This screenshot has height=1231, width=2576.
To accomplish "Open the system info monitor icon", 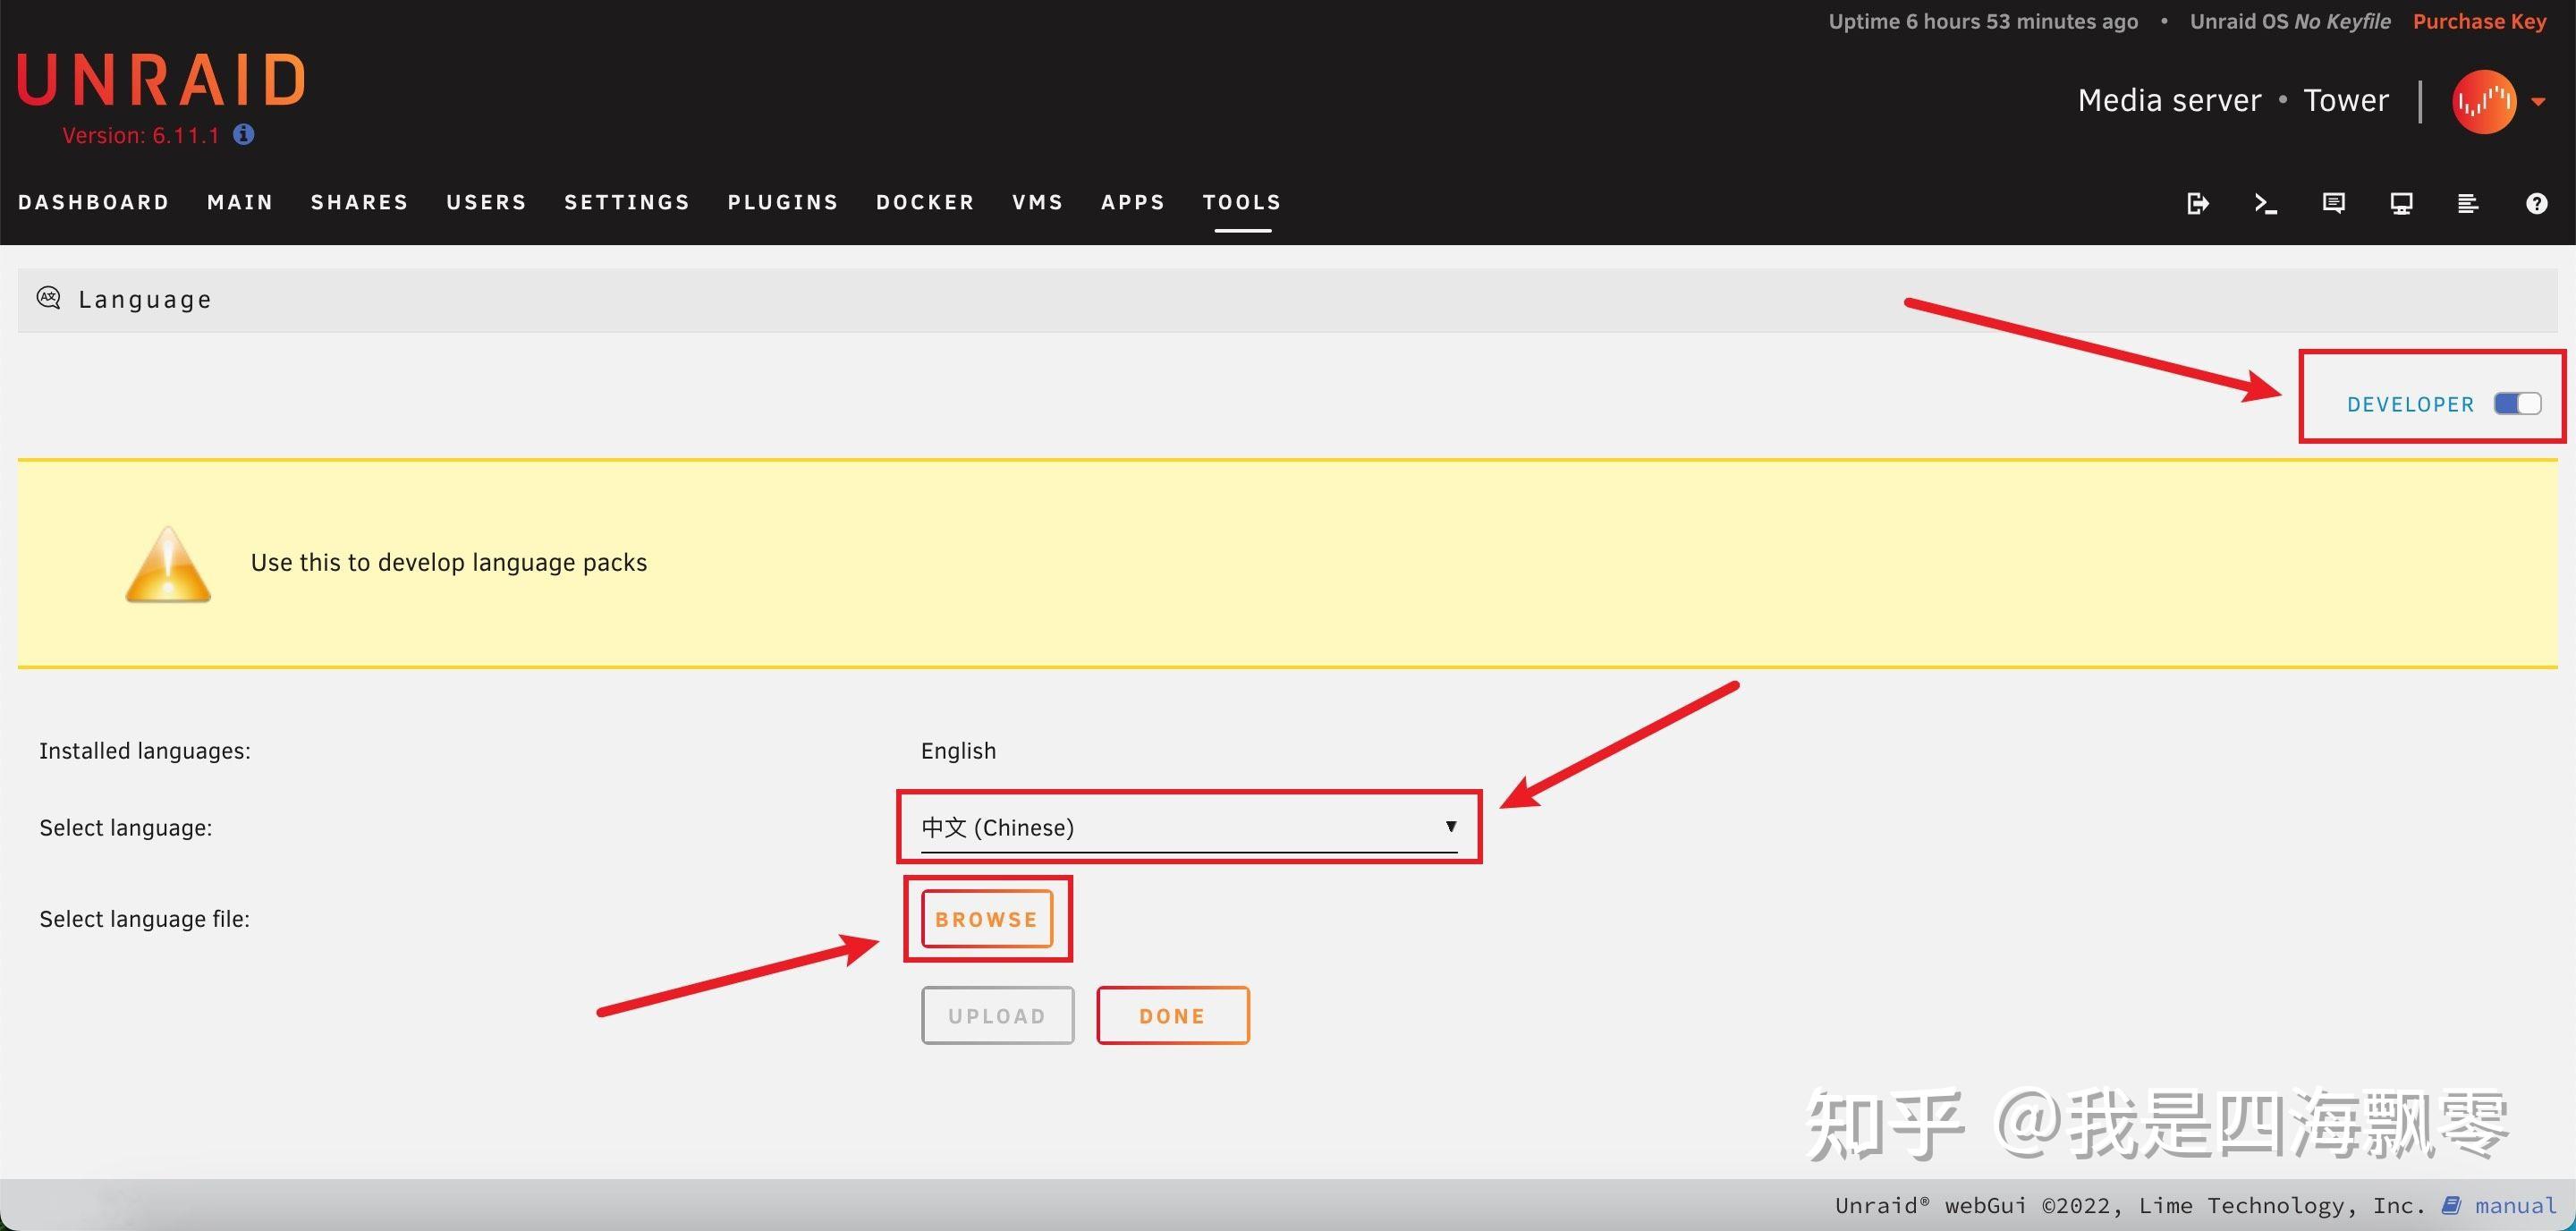I will click(2401, 203).
